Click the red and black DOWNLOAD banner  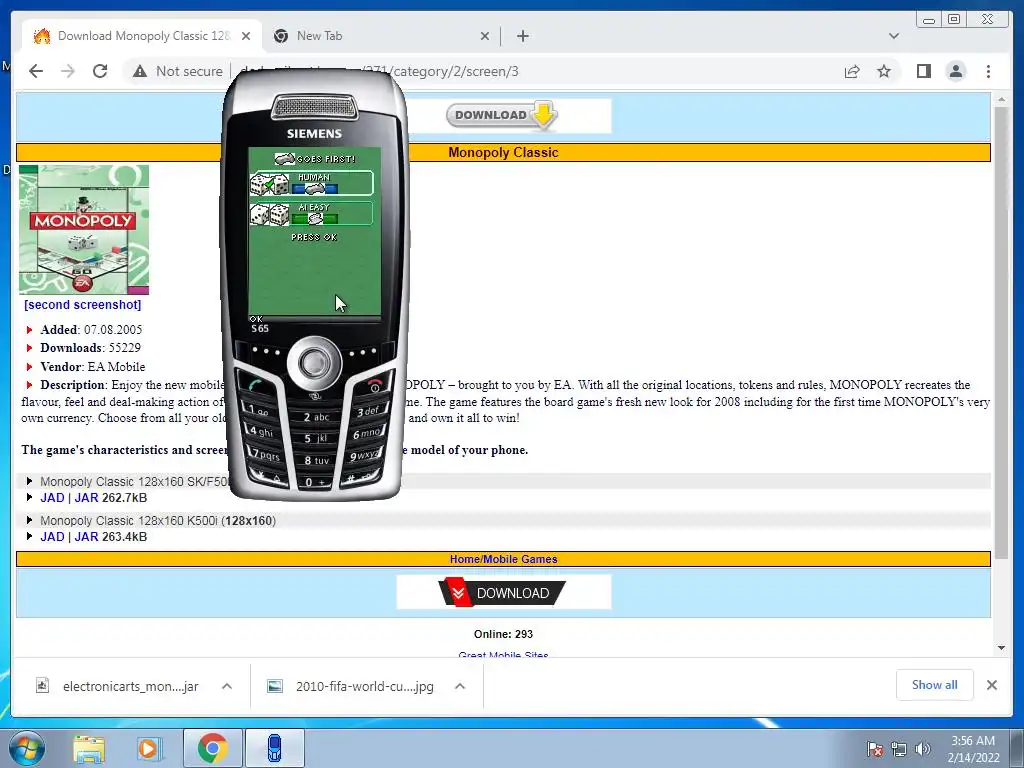point(503,592)
